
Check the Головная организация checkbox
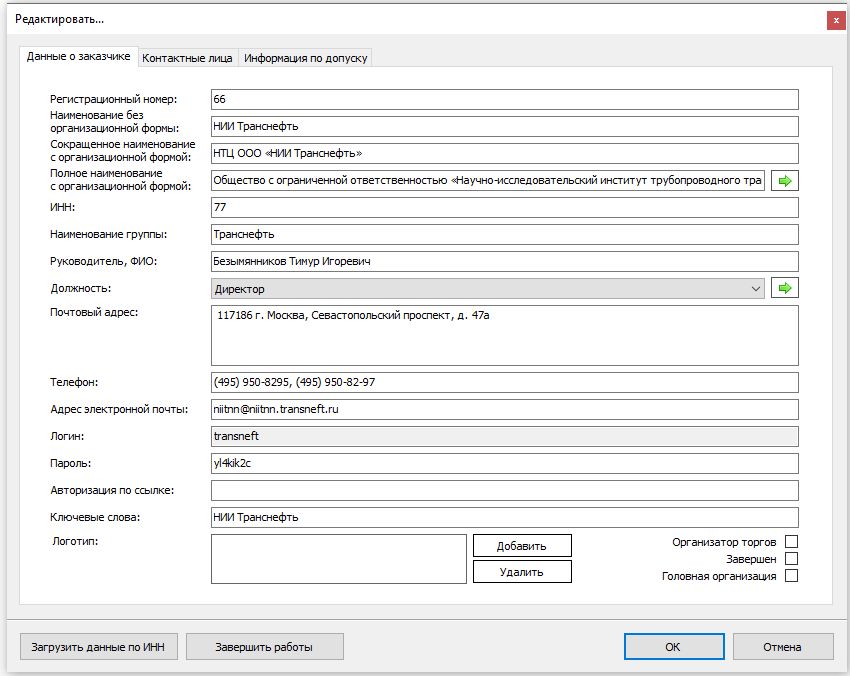tap(791, 575)
